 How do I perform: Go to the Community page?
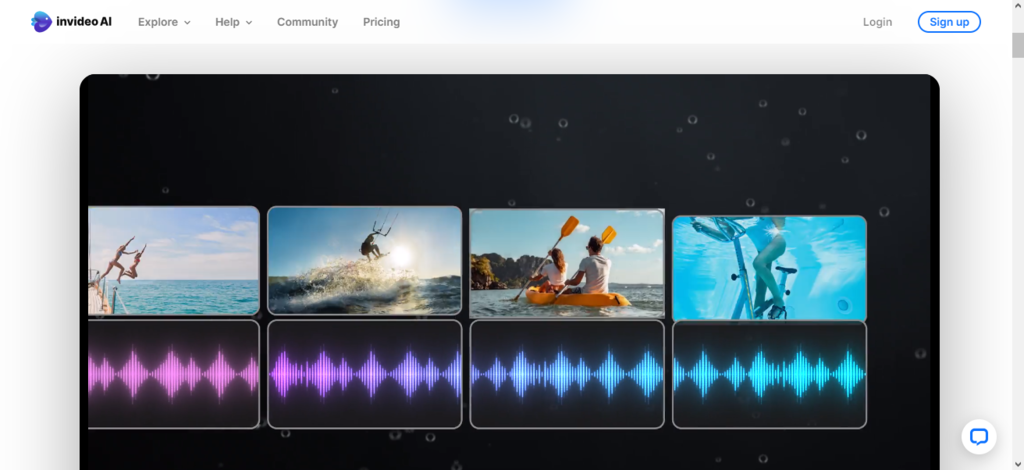tap(307, 22)
